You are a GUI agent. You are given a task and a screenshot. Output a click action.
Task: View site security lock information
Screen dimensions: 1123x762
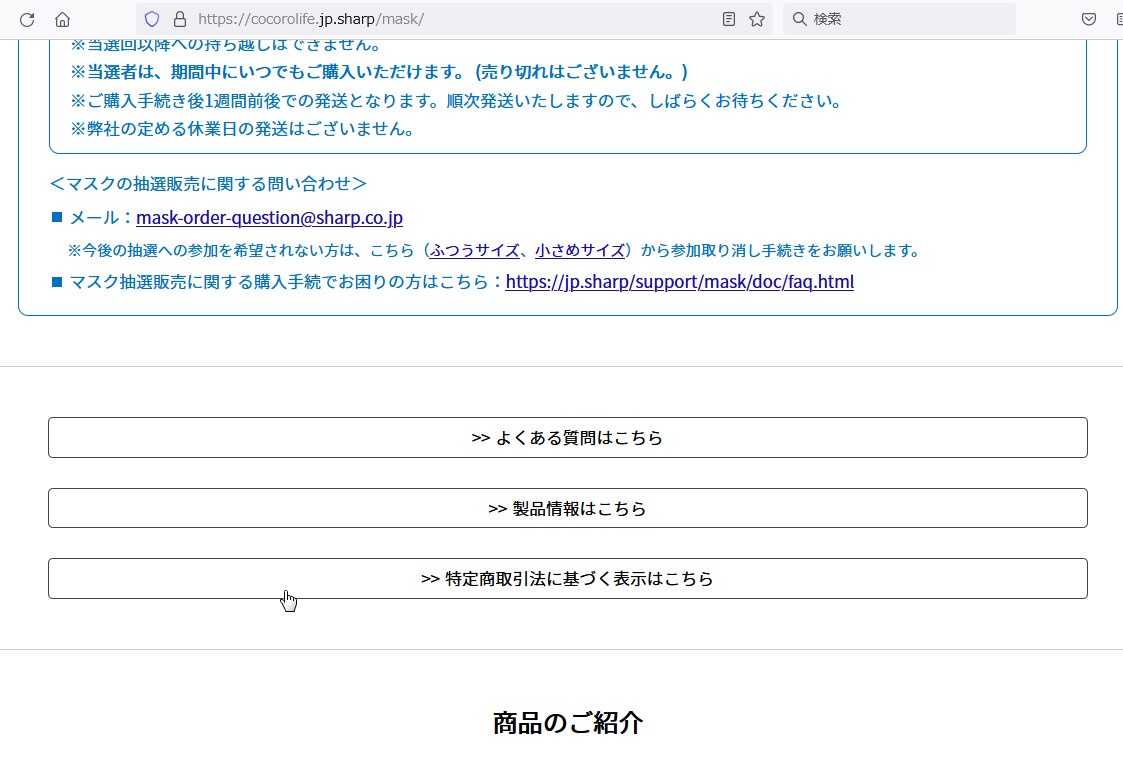point(180,19)
